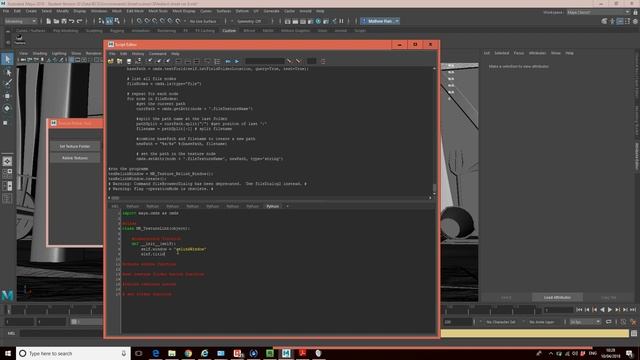Click the Save Scene icon in Maya's status line

[x=64, y=21]
